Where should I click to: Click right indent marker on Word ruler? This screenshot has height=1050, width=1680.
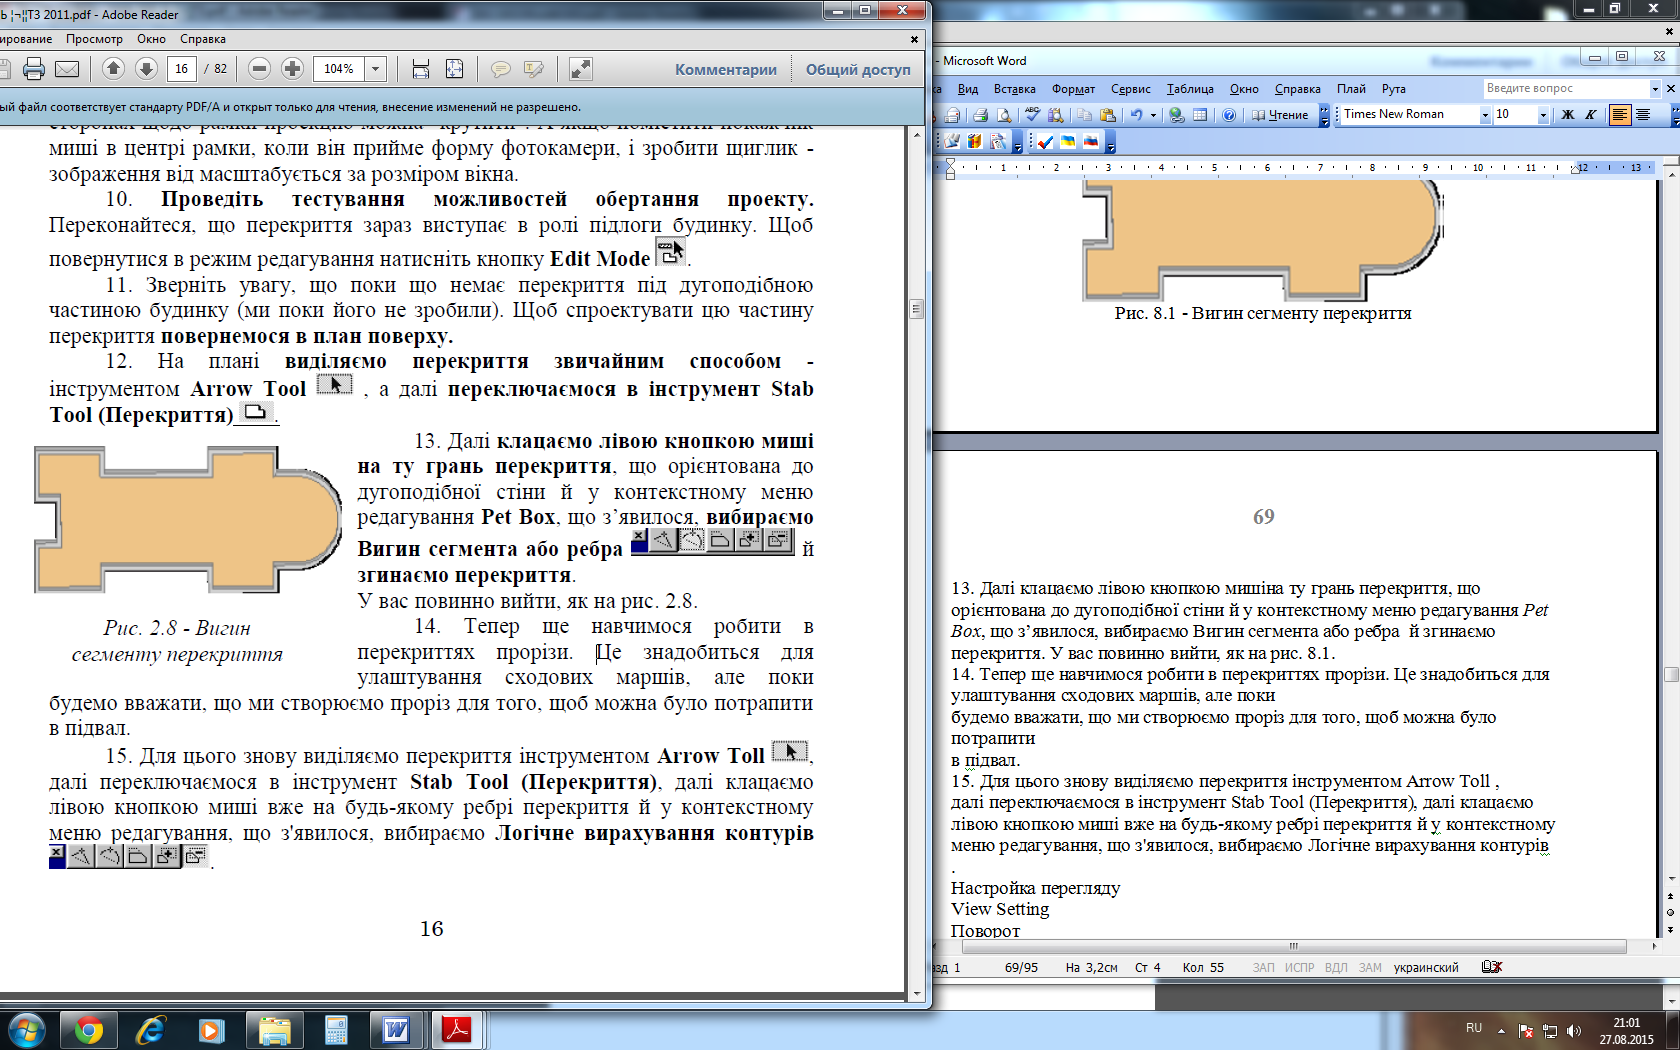point(1575,170)
